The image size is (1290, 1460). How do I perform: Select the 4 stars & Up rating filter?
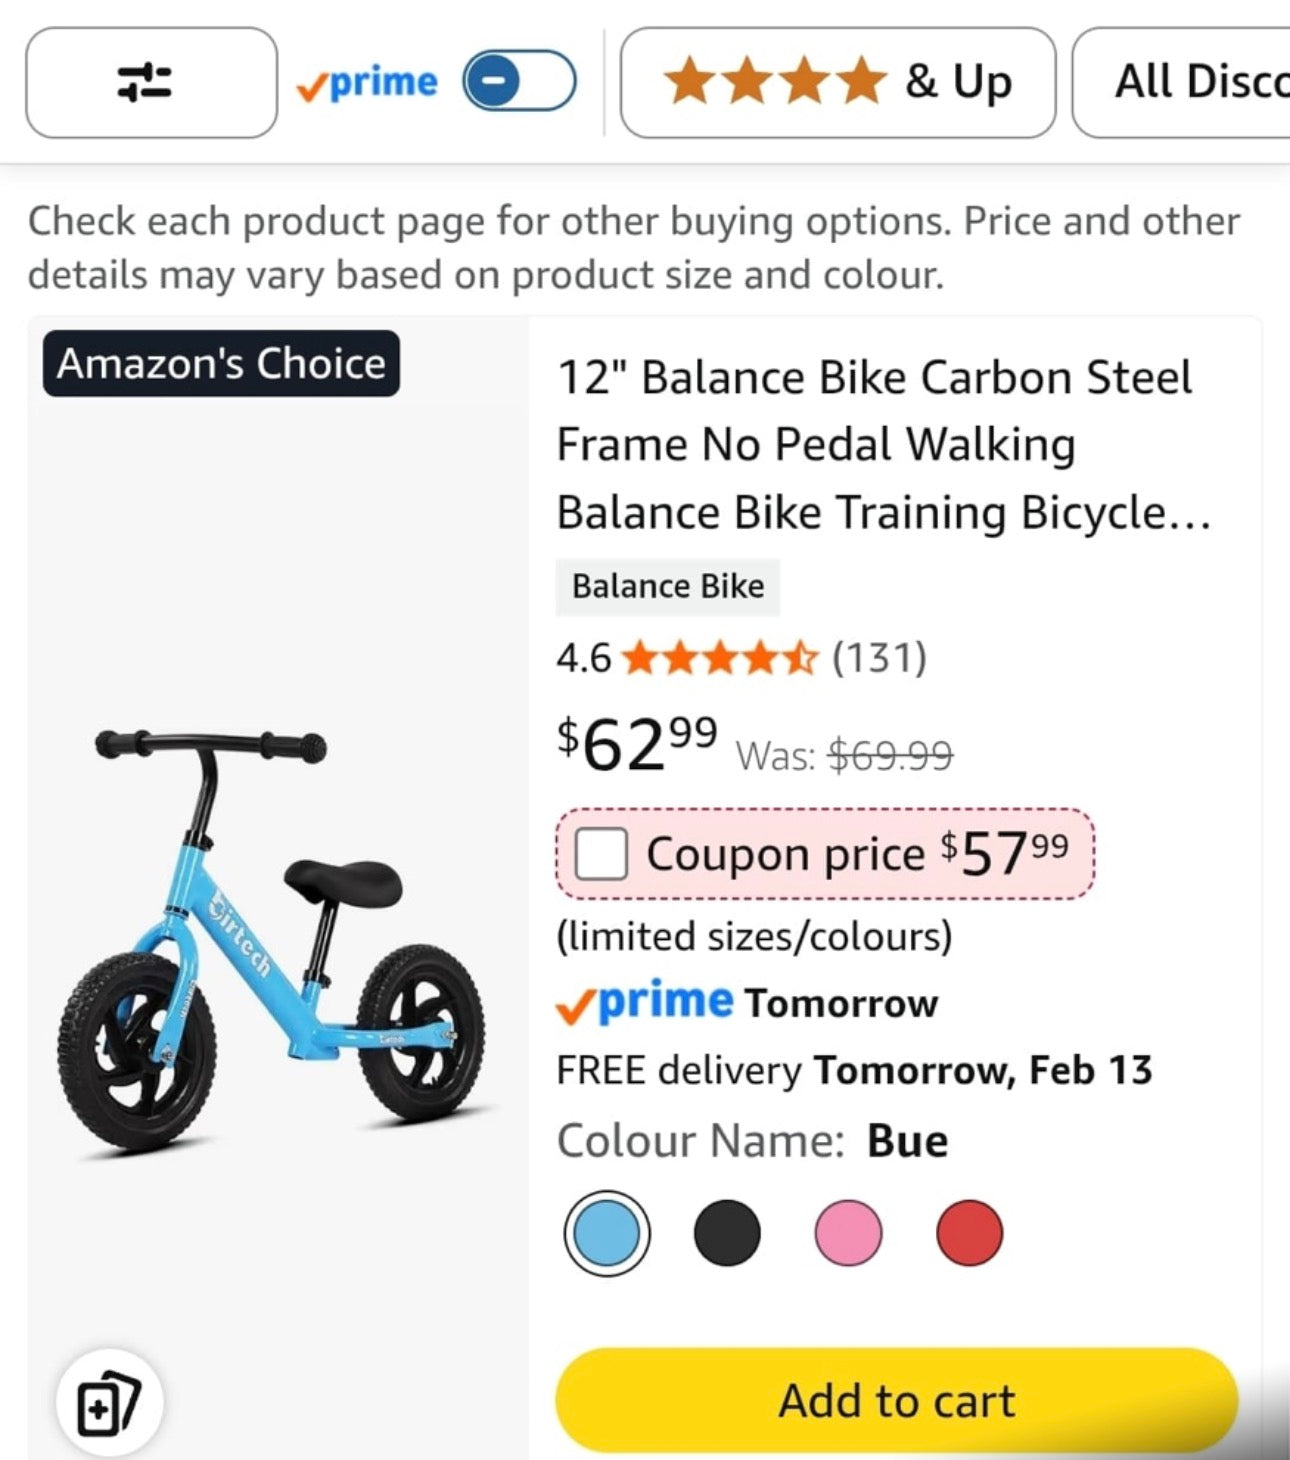coord(838,82)
